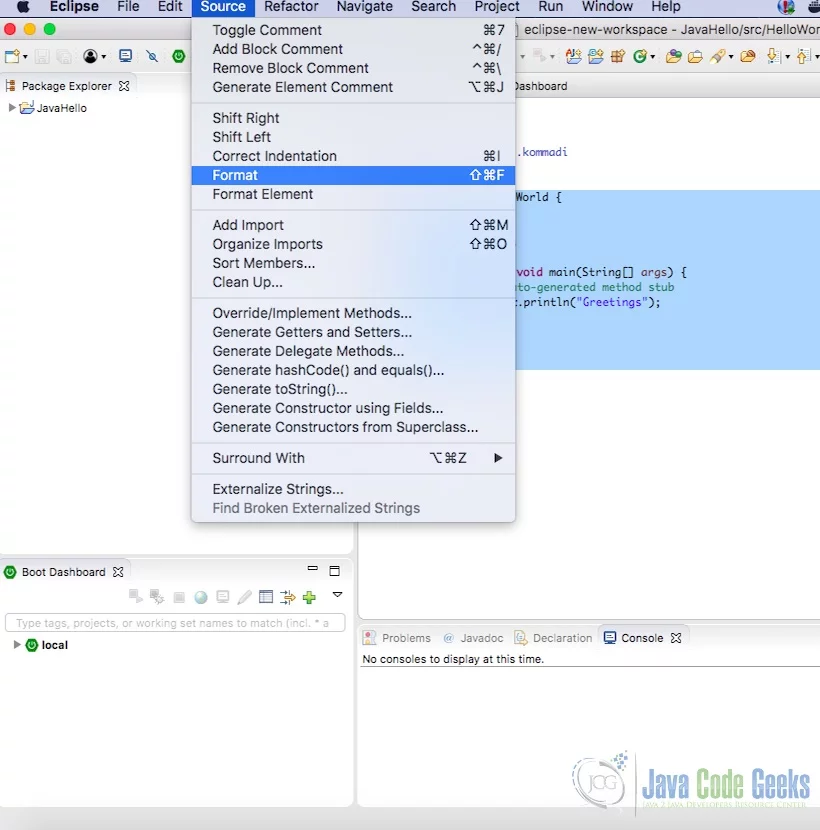Choose Generate Element Comment

[x=353, y=87]
